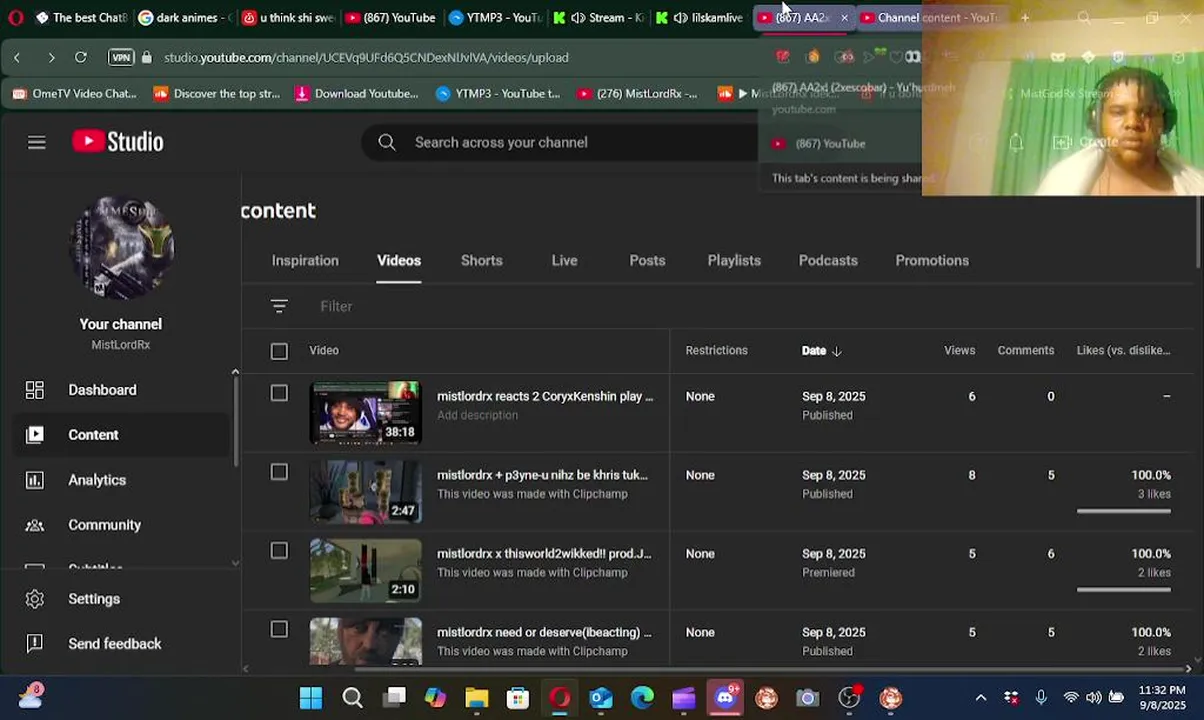Open the Posts tab
The image size is (1204, 720).
click(x=647, y=260)
